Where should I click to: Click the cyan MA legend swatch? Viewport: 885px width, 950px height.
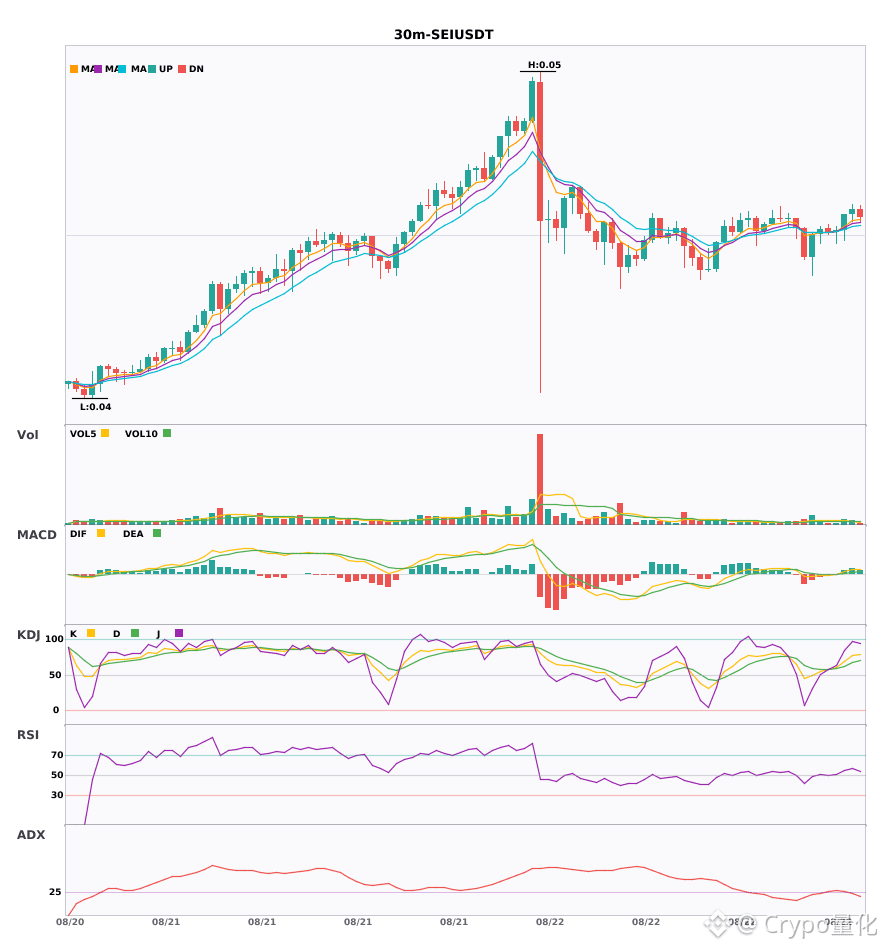coord(122,69)
